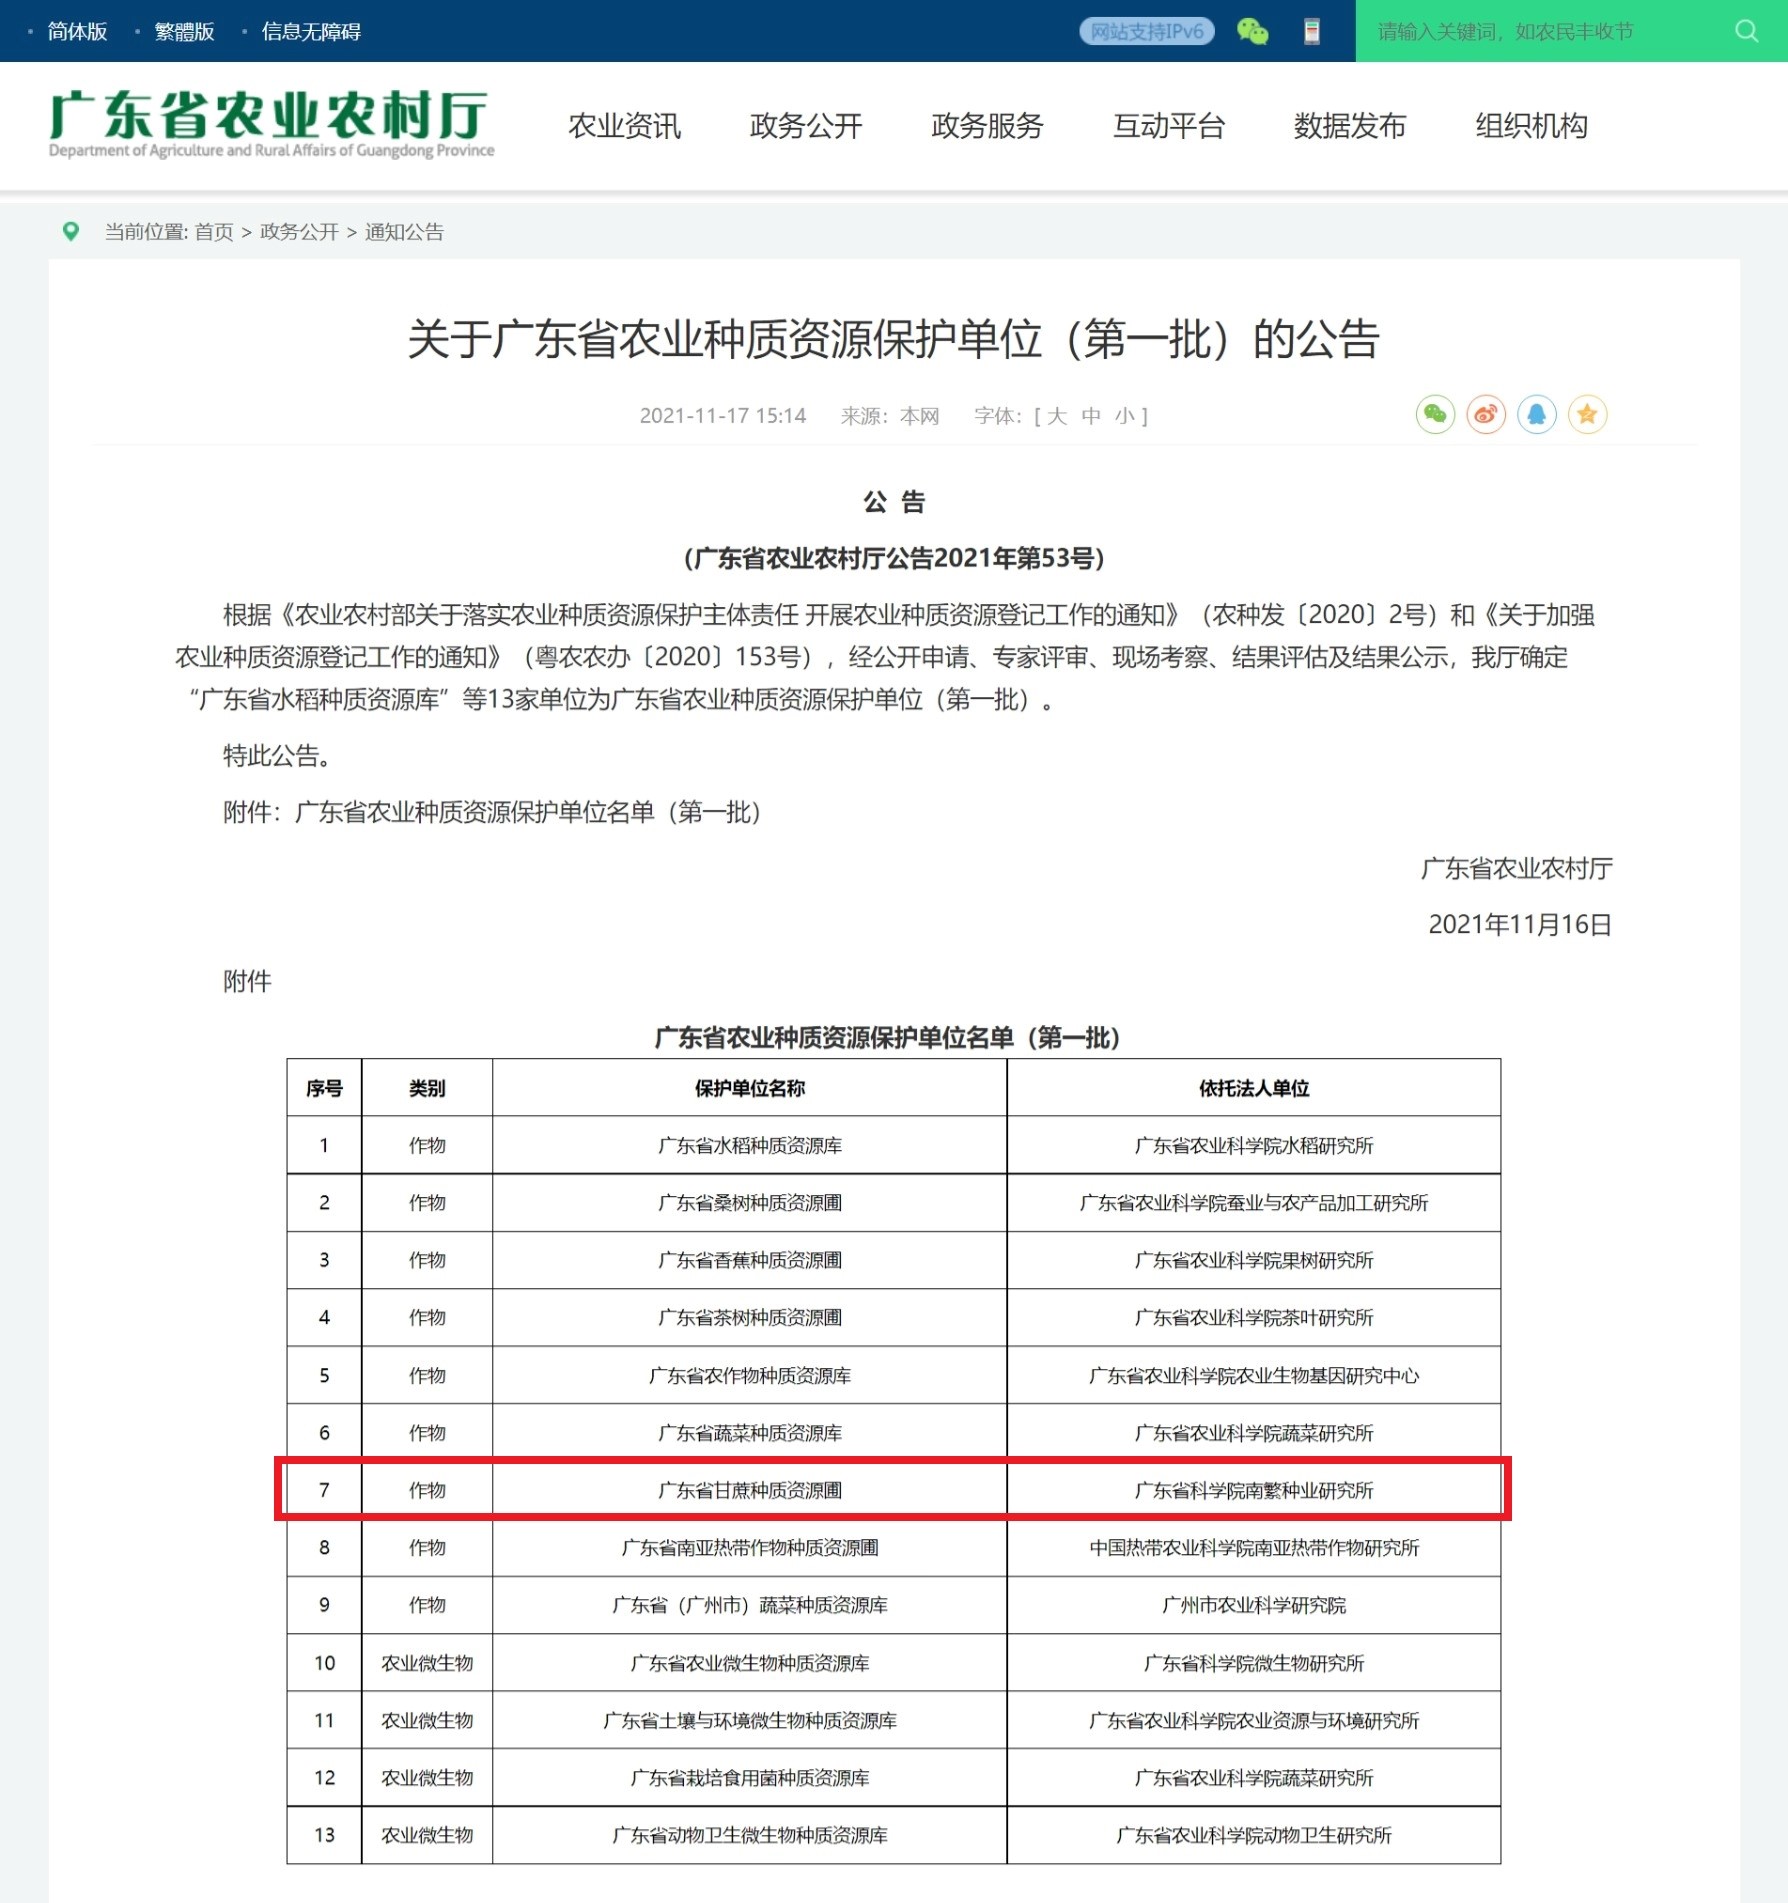Click the 依托法人单位 table header

[x=1254, y=1088]
